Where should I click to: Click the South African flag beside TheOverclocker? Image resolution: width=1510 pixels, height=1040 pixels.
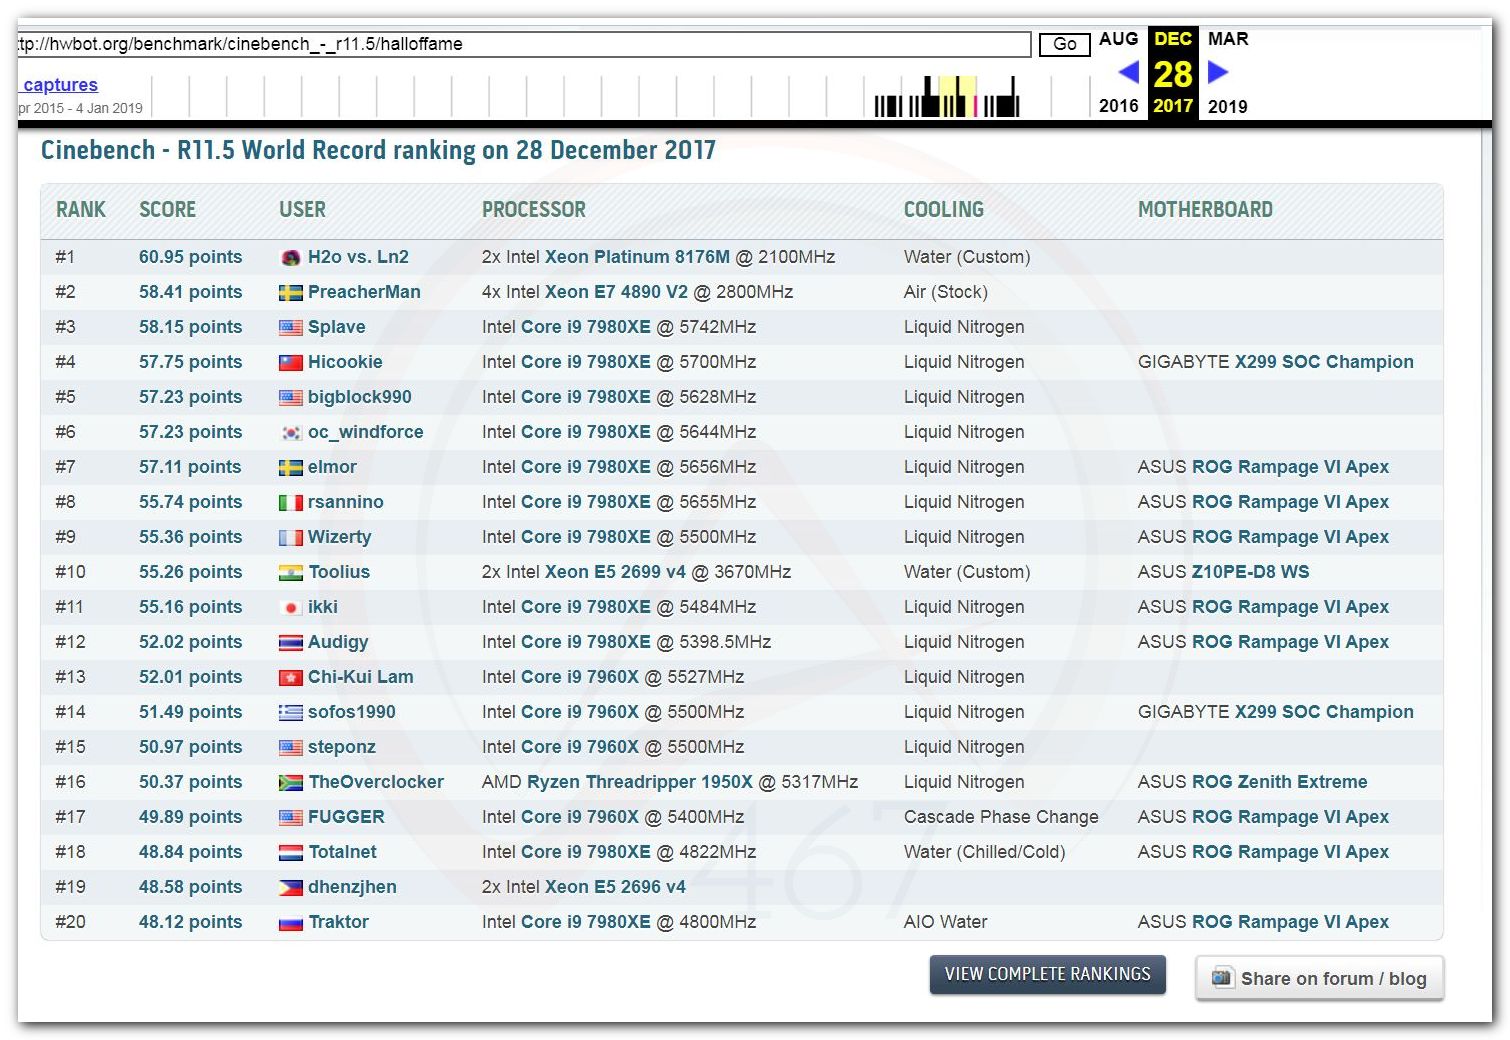[x=290, y=783]
